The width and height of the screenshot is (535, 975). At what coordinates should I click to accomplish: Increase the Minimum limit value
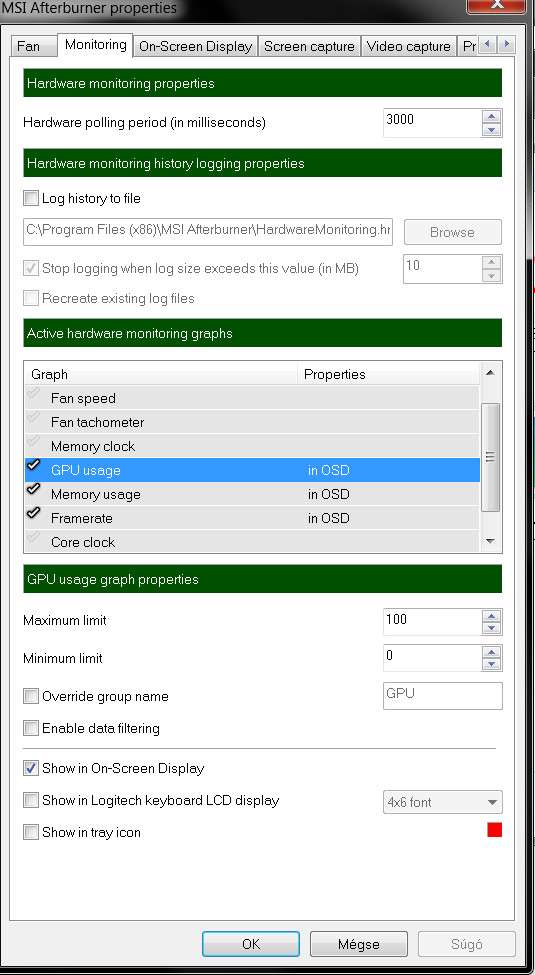click(491, 652)
